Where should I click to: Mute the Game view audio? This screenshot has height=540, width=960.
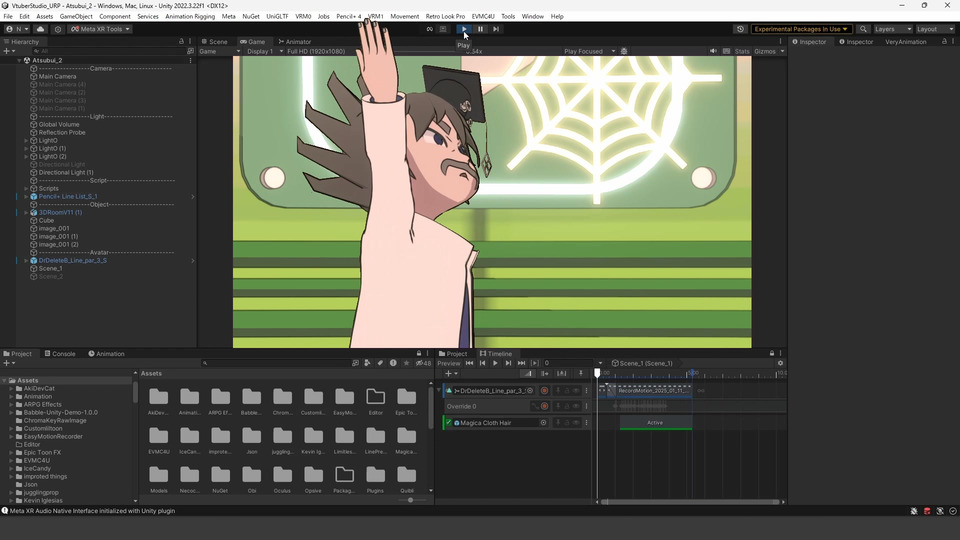pos(713,51)
